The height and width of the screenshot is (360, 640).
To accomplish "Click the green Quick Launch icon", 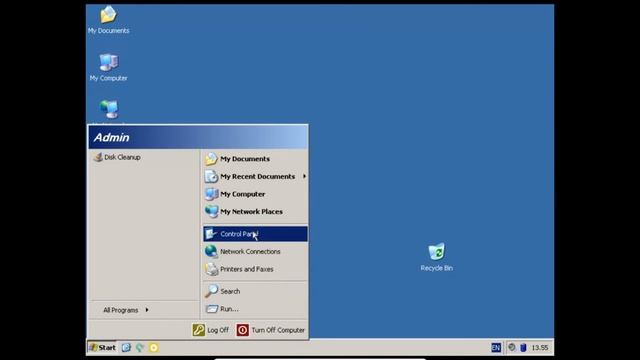I will click(140, 348).
